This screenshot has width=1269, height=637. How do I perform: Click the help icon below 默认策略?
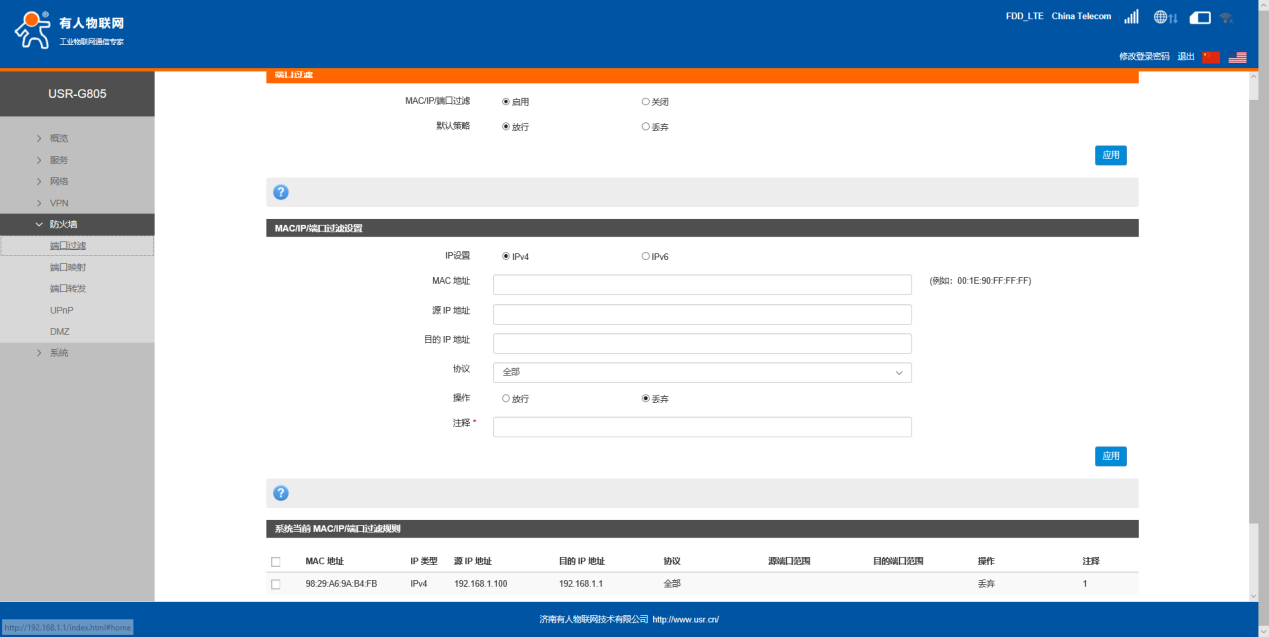click(x=281, y=192)
